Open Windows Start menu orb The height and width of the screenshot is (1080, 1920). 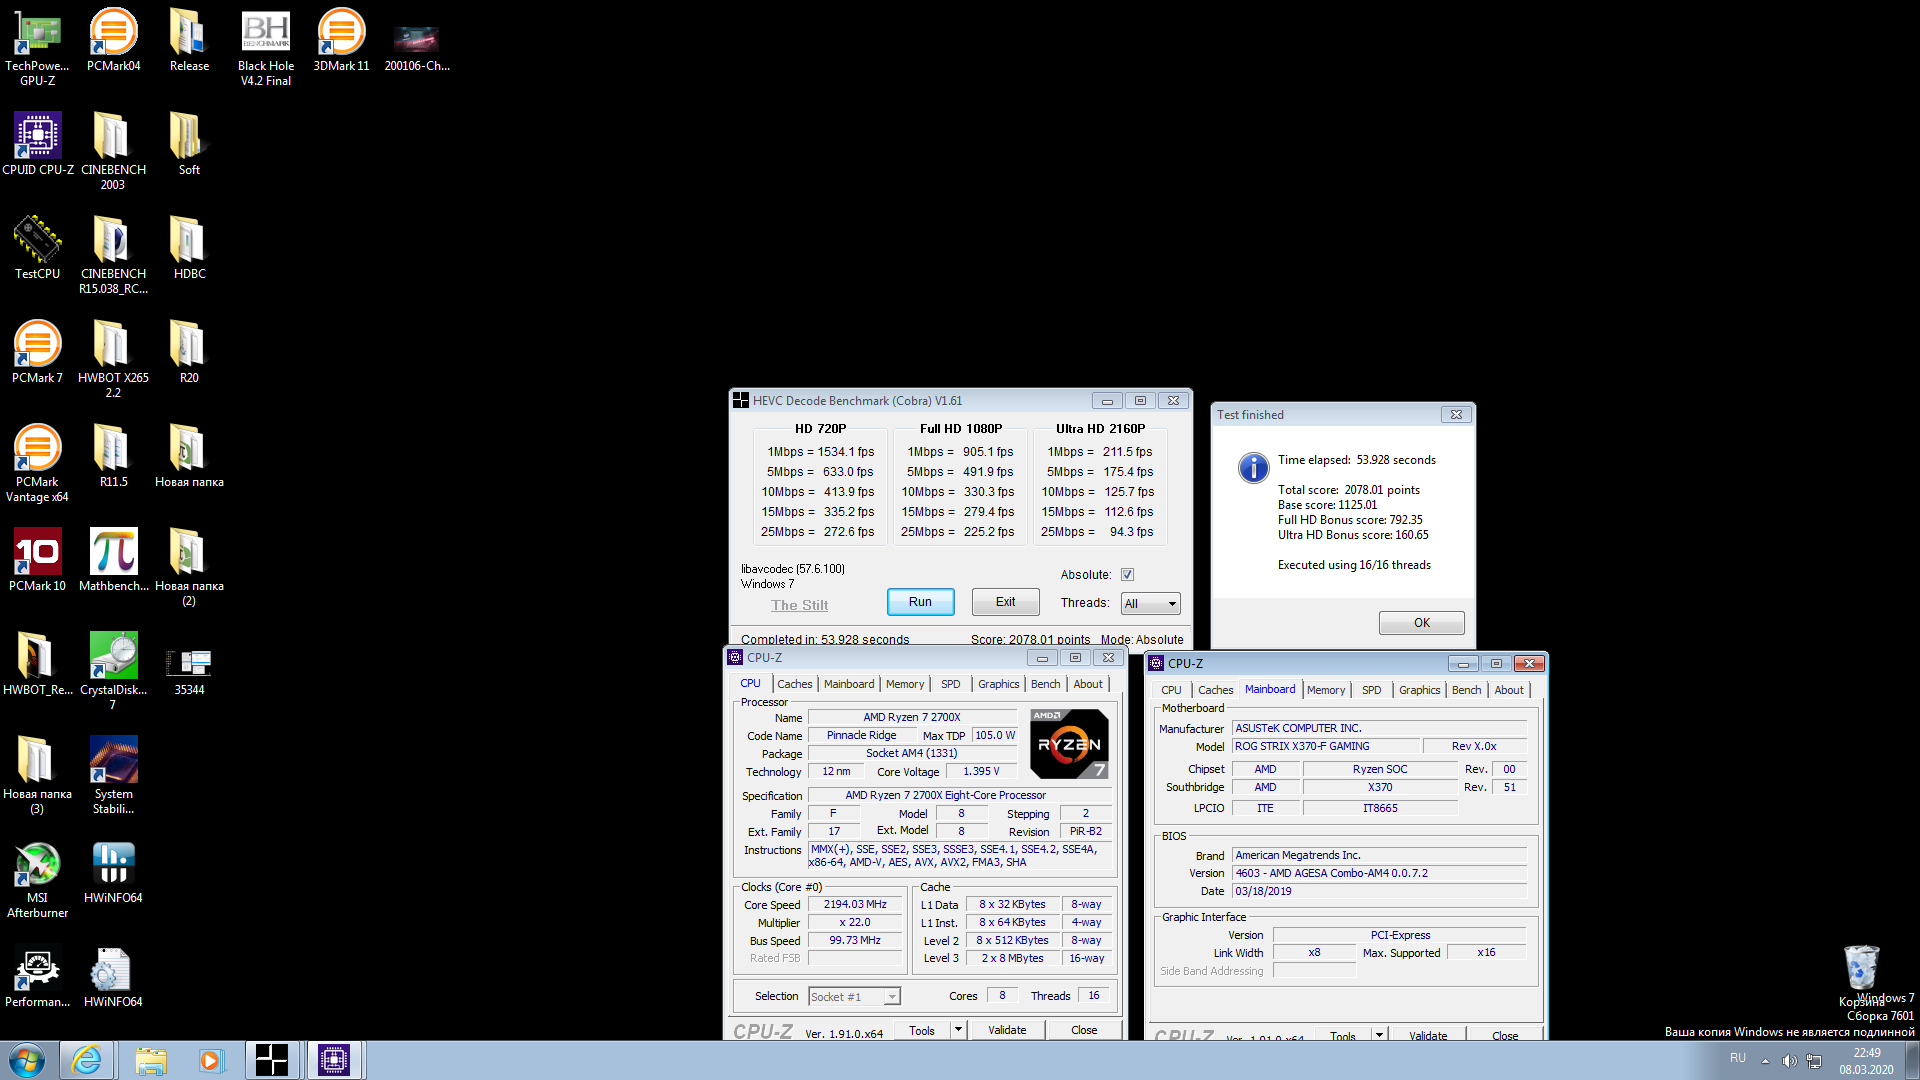click(27, 1060)
